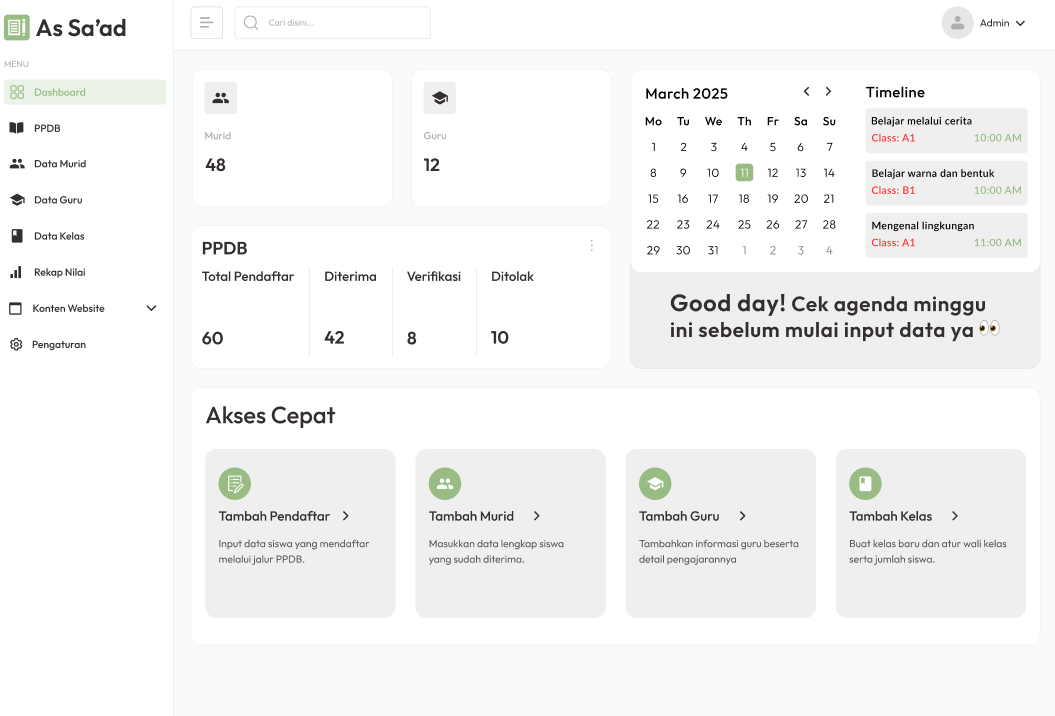Go to previous month in calendar
Viewport: 1055px width, 716px height.
click(806, 92)
